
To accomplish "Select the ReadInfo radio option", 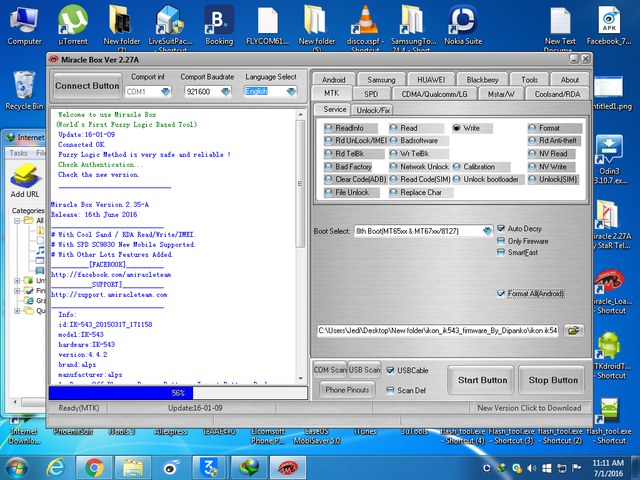I will [x=329, y=128].
